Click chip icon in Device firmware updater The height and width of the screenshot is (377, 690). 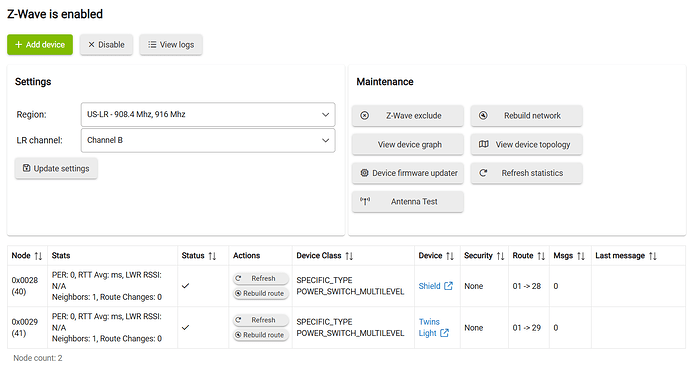tap(364, 173)
